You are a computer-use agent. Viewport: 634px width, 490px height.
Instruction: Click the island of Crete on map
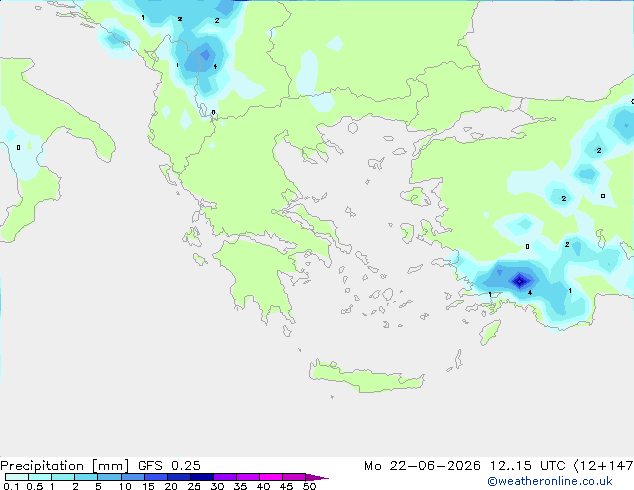[x=366, y=376]
